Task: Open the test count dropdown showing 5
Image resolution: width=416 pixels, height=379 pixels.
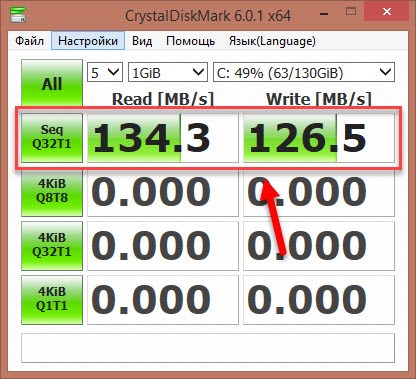Action: pos(105,72)
